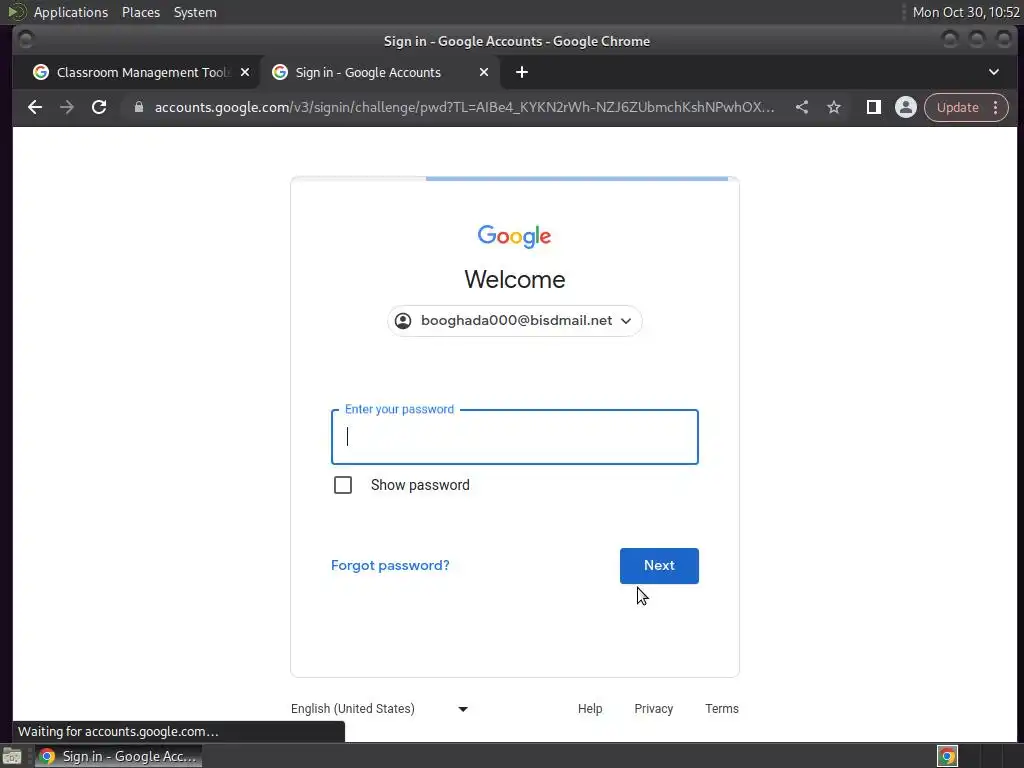The height and width of the screenshot is (768, 1024).
Task: Select the Sign in - Google Accounts tab
Action: [379, 72]
